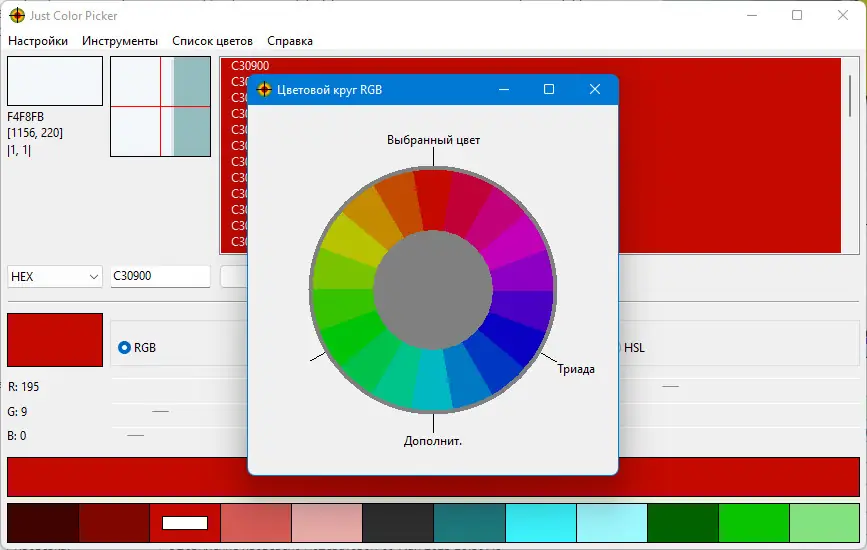Pick the cyan swatch in bottom palette

541,522
